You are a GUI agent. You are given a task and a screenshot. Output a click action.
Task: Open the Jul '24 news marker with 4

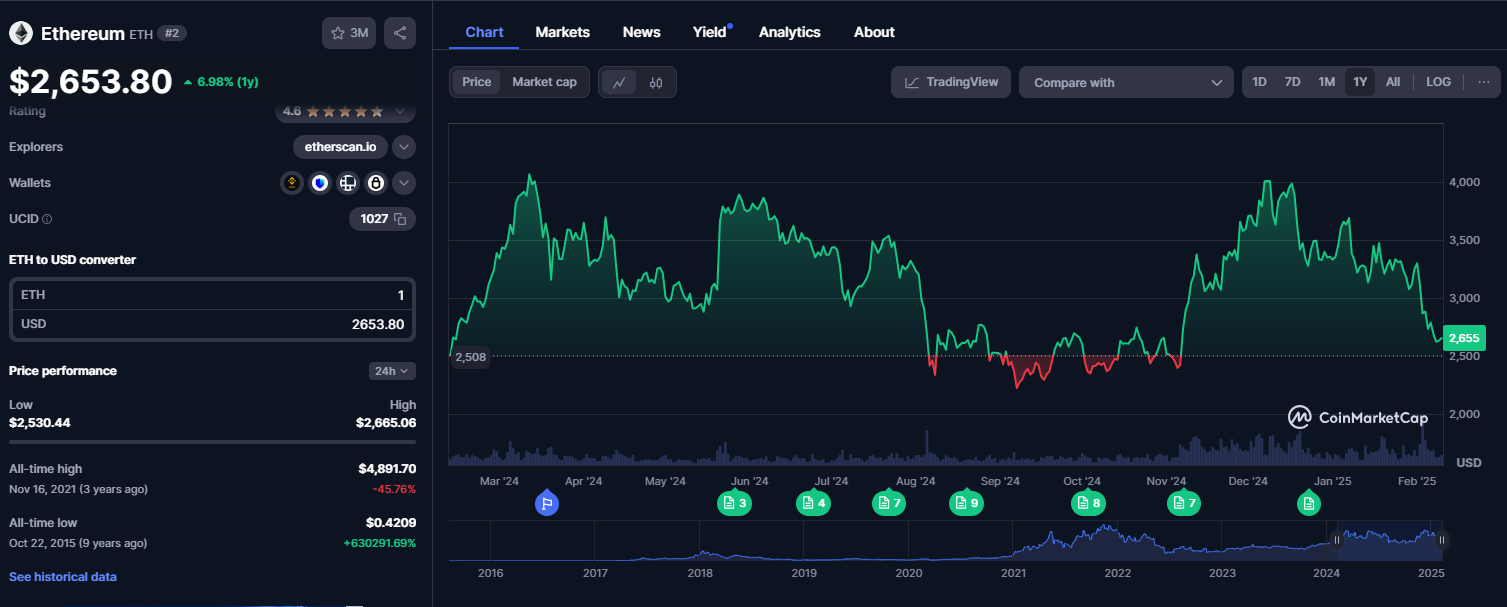(x=813, y=503)
